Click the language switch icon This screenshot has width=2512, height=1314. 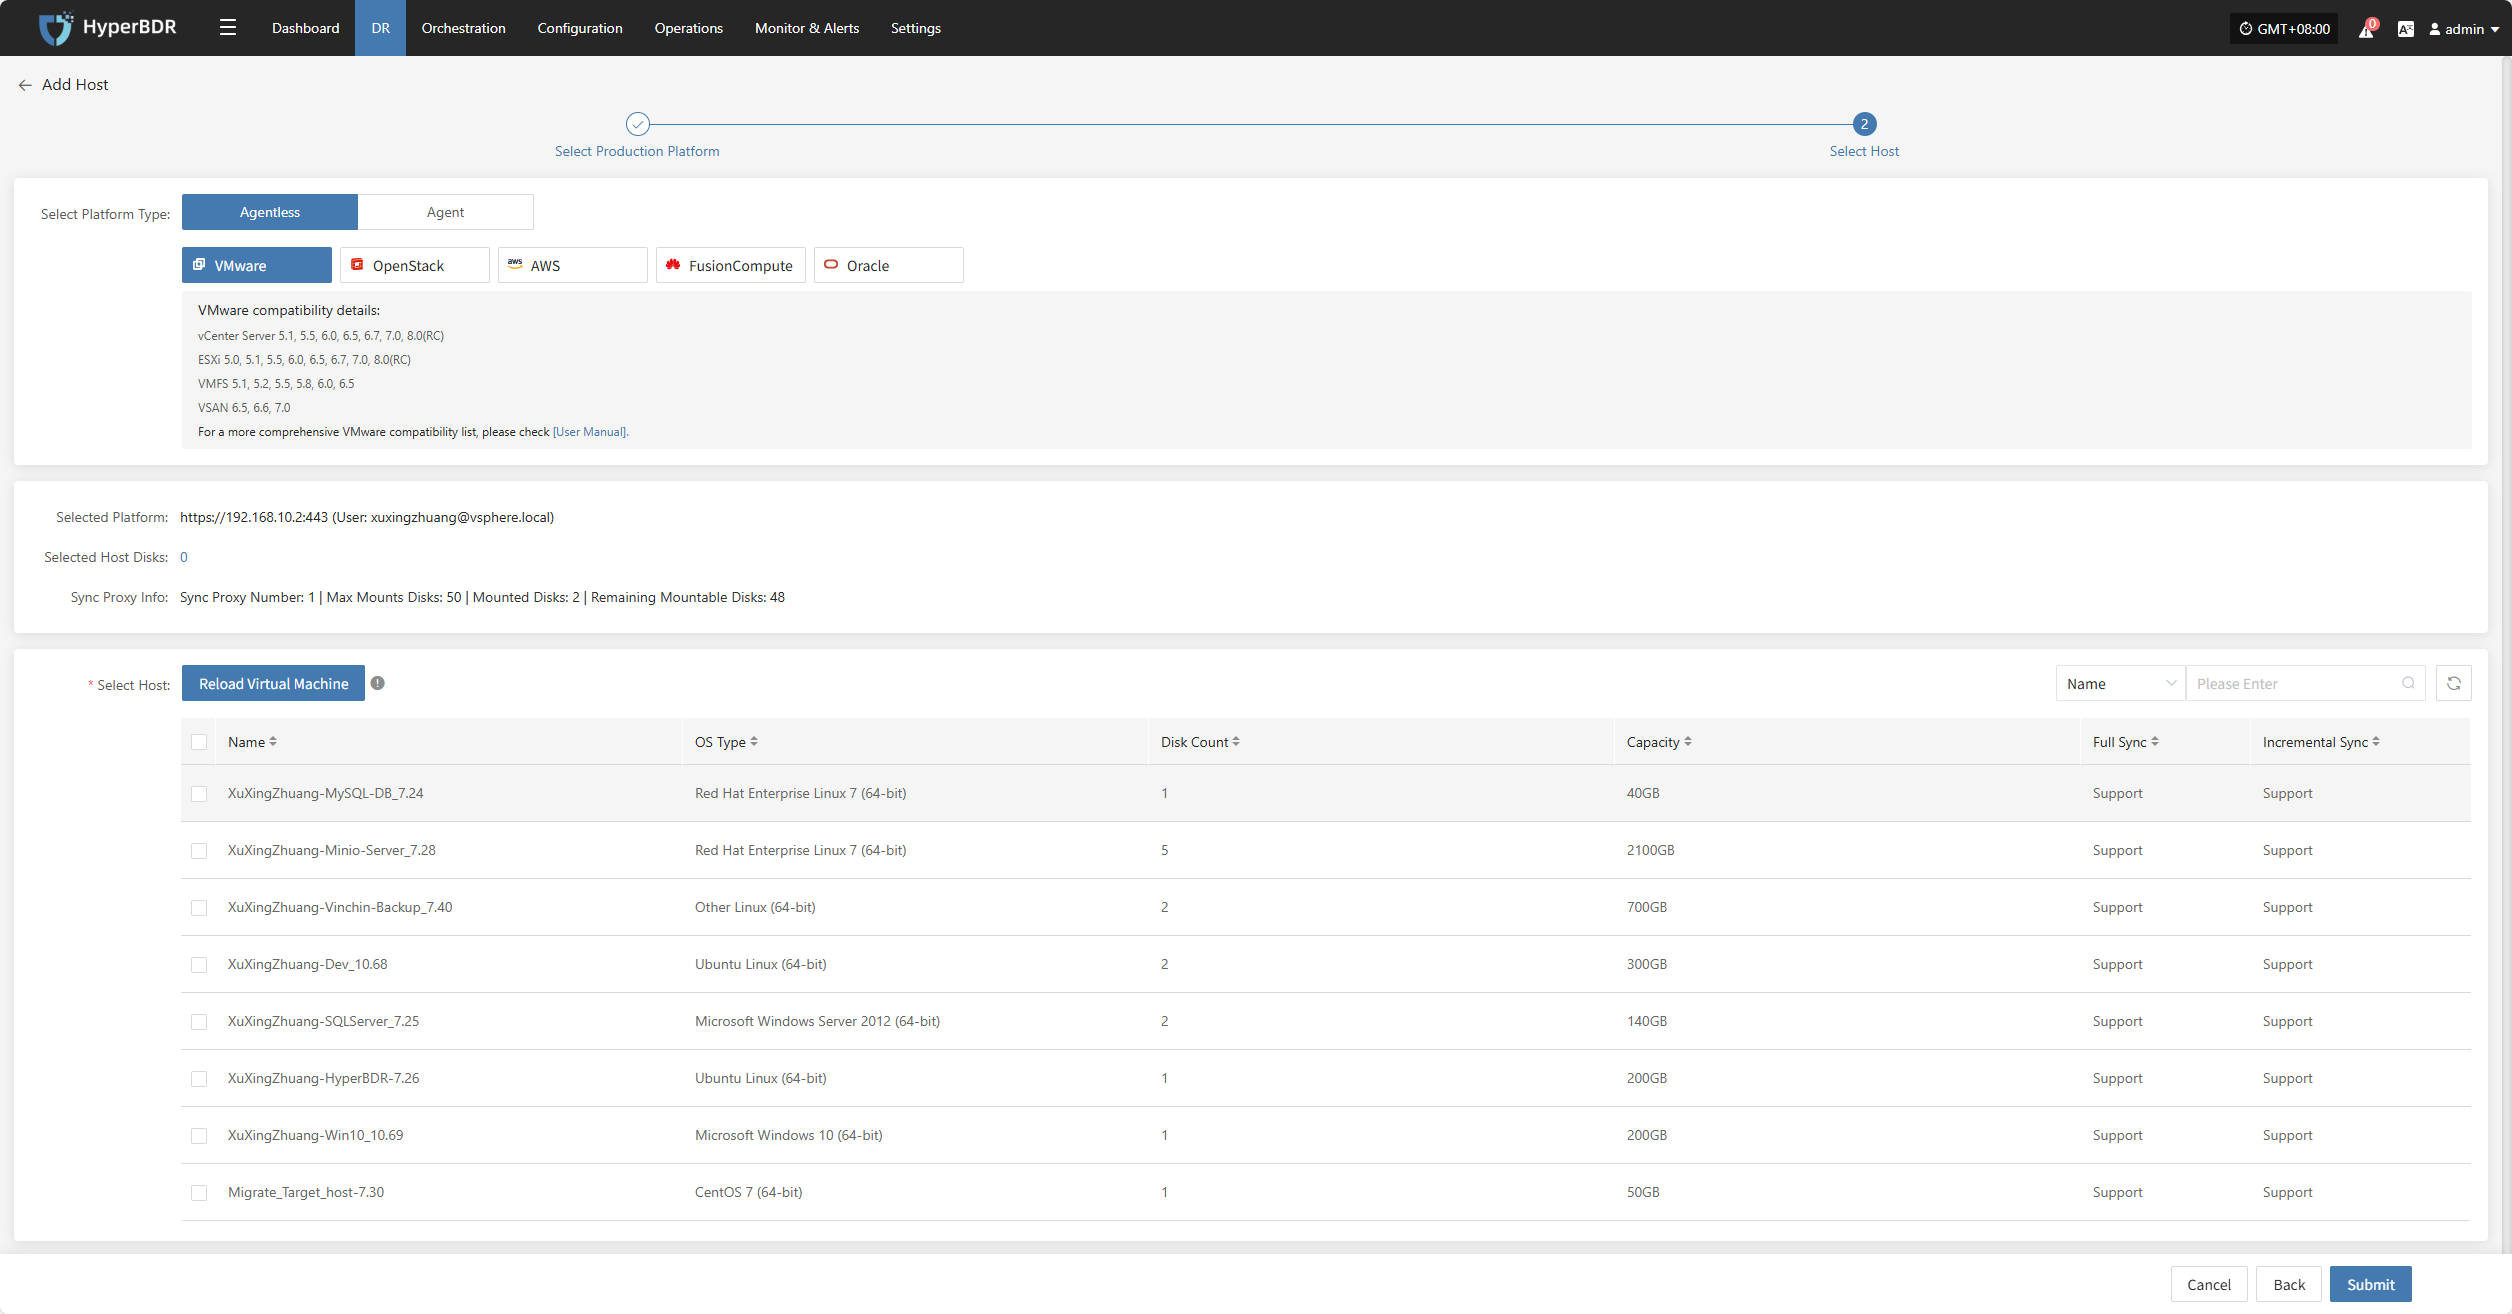[2406, 29]
